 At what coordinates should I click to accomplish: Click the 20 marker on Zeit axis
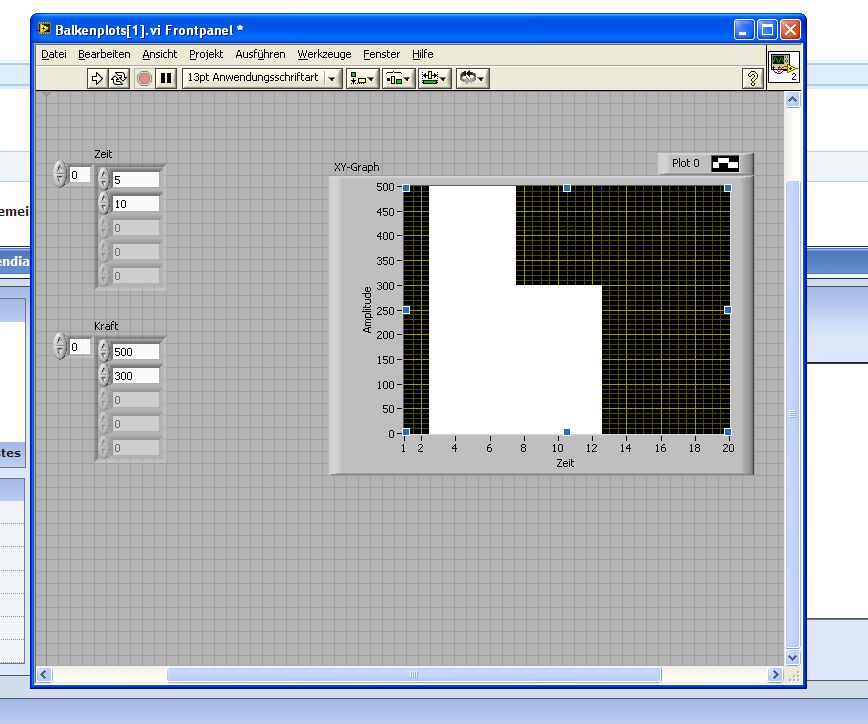[x=728, y=448]
